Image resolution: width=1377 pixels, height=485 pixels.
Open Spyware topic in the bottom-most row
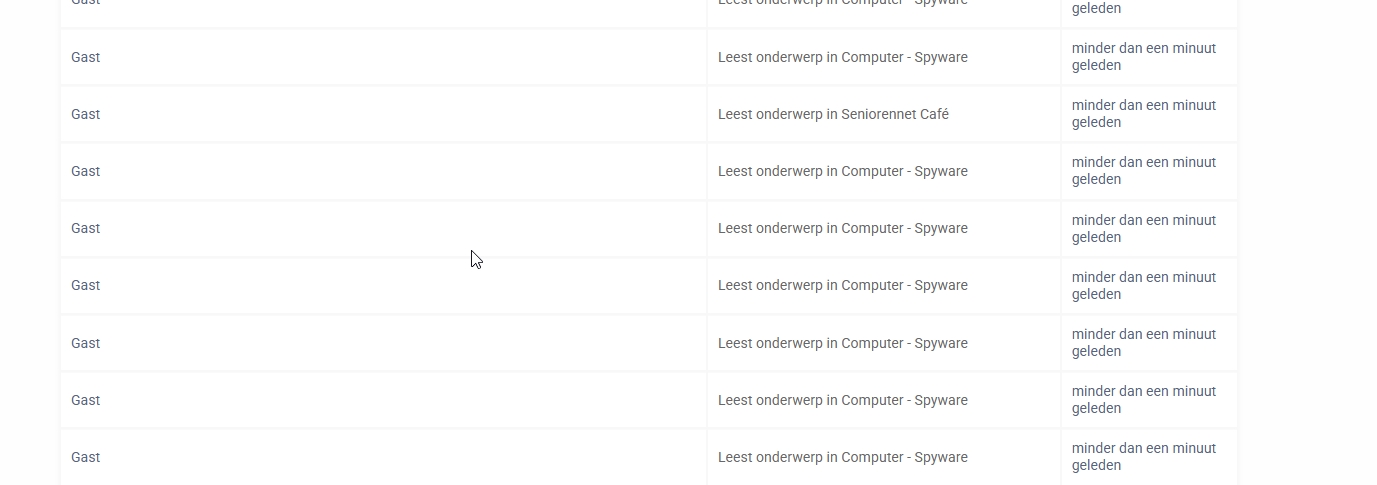click(x=842, y=457)
